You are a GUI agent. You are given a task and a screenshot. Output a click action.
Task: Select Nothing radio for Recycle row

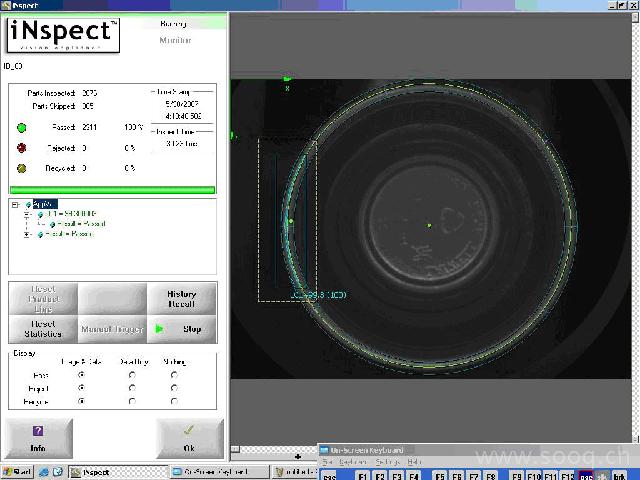pos(174,401)
